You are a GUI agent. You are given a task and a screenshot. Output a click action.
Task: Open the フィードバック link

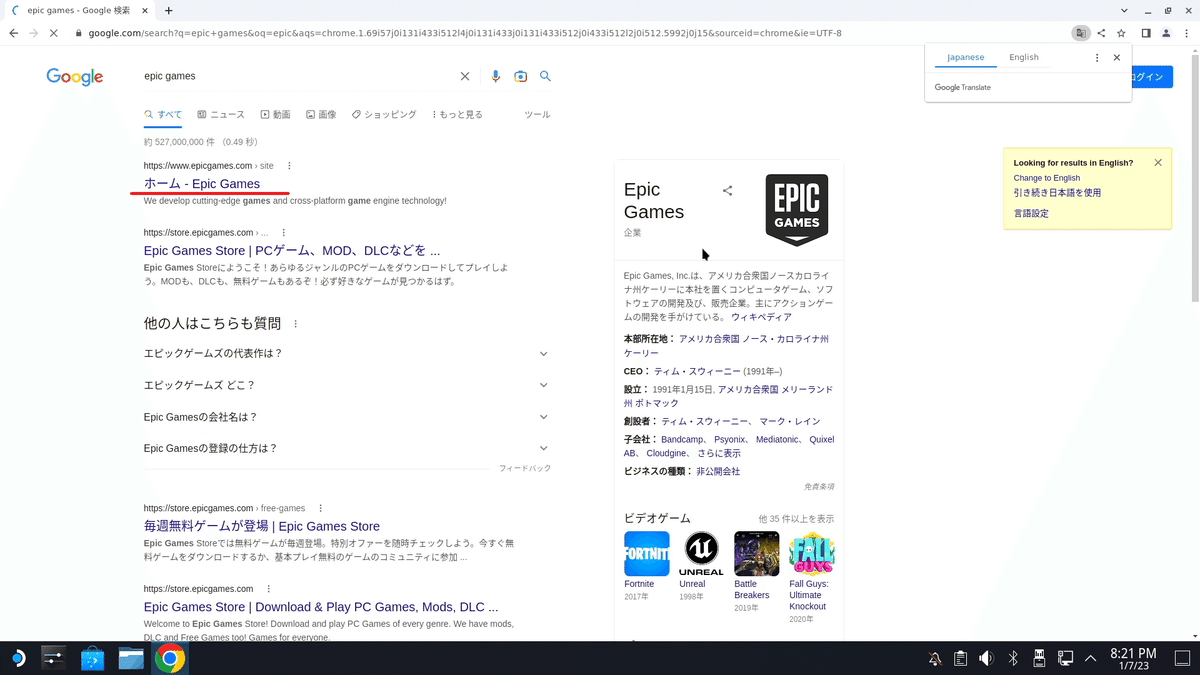525,468
